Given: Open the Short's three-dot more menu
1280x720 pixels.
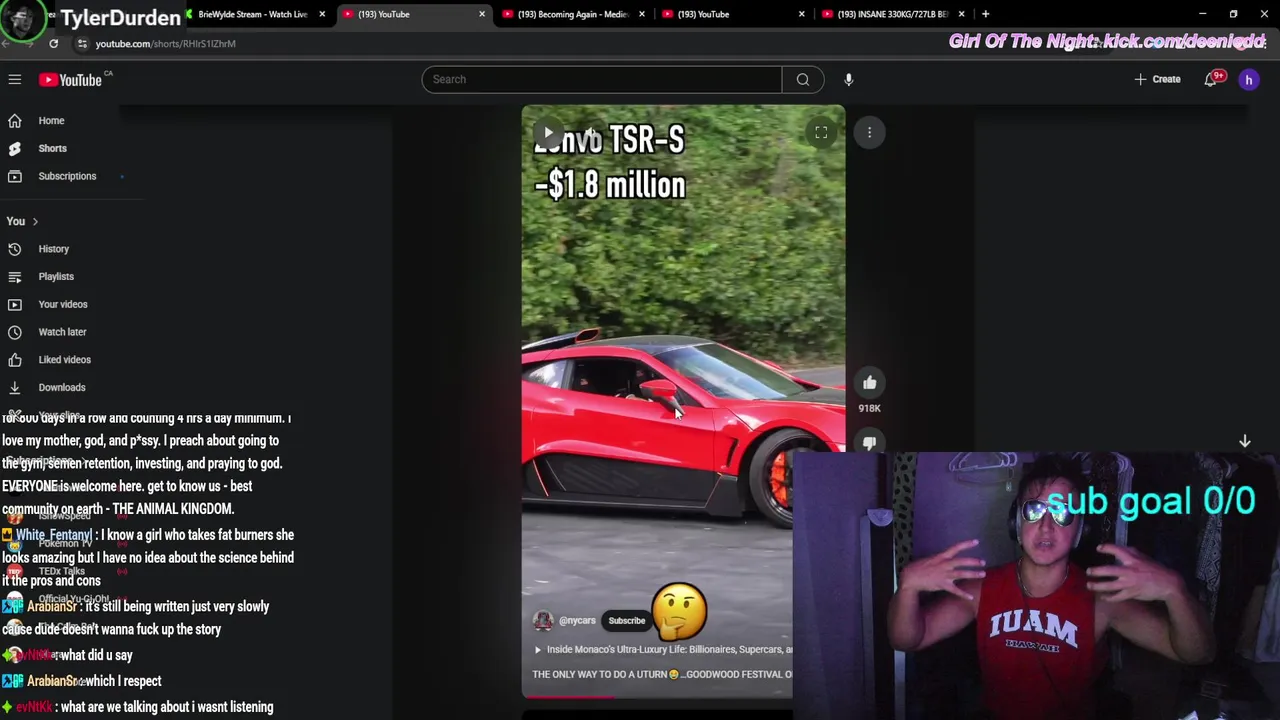Looking at the screenshot, I should (869, 132).
